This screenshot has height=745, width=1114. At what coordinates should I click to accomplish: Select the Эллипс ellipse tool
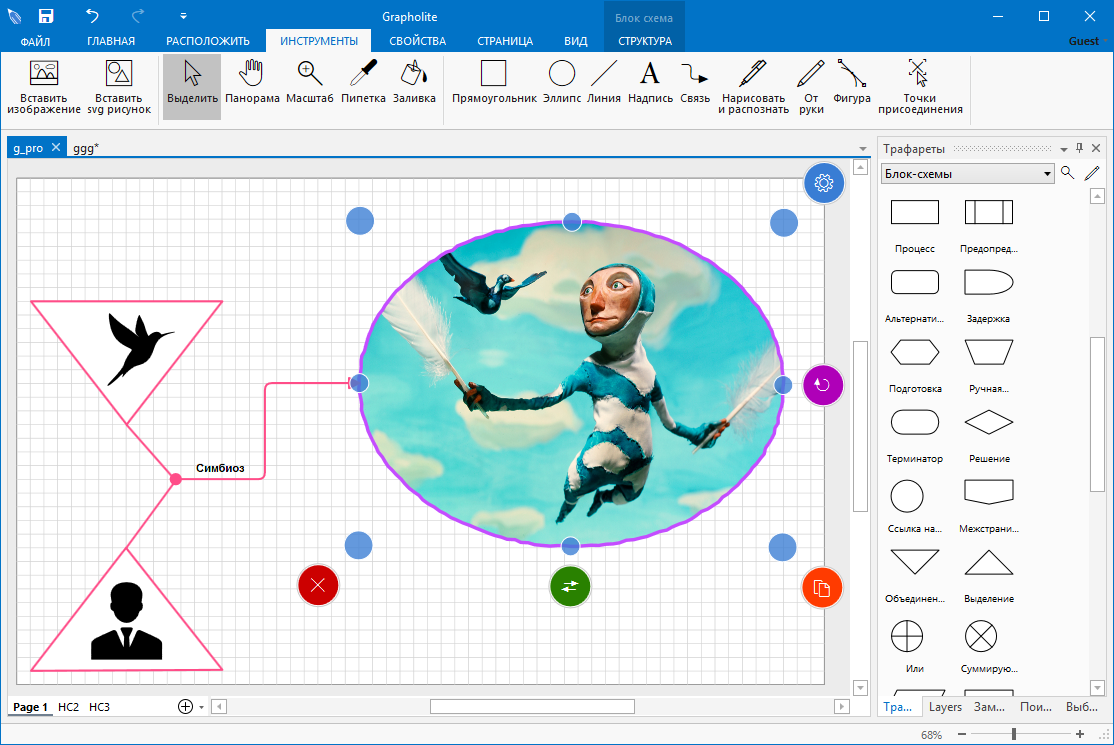(562, 83)
